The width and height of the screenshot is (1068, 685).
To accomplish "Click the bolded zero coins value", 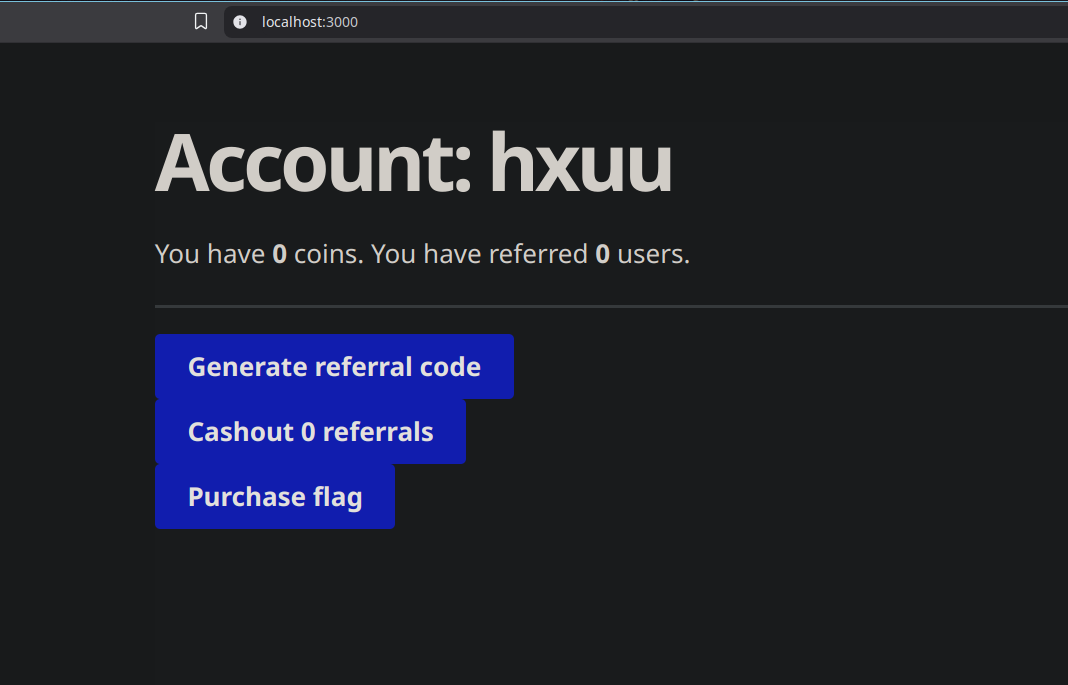I will coord(279,253).
